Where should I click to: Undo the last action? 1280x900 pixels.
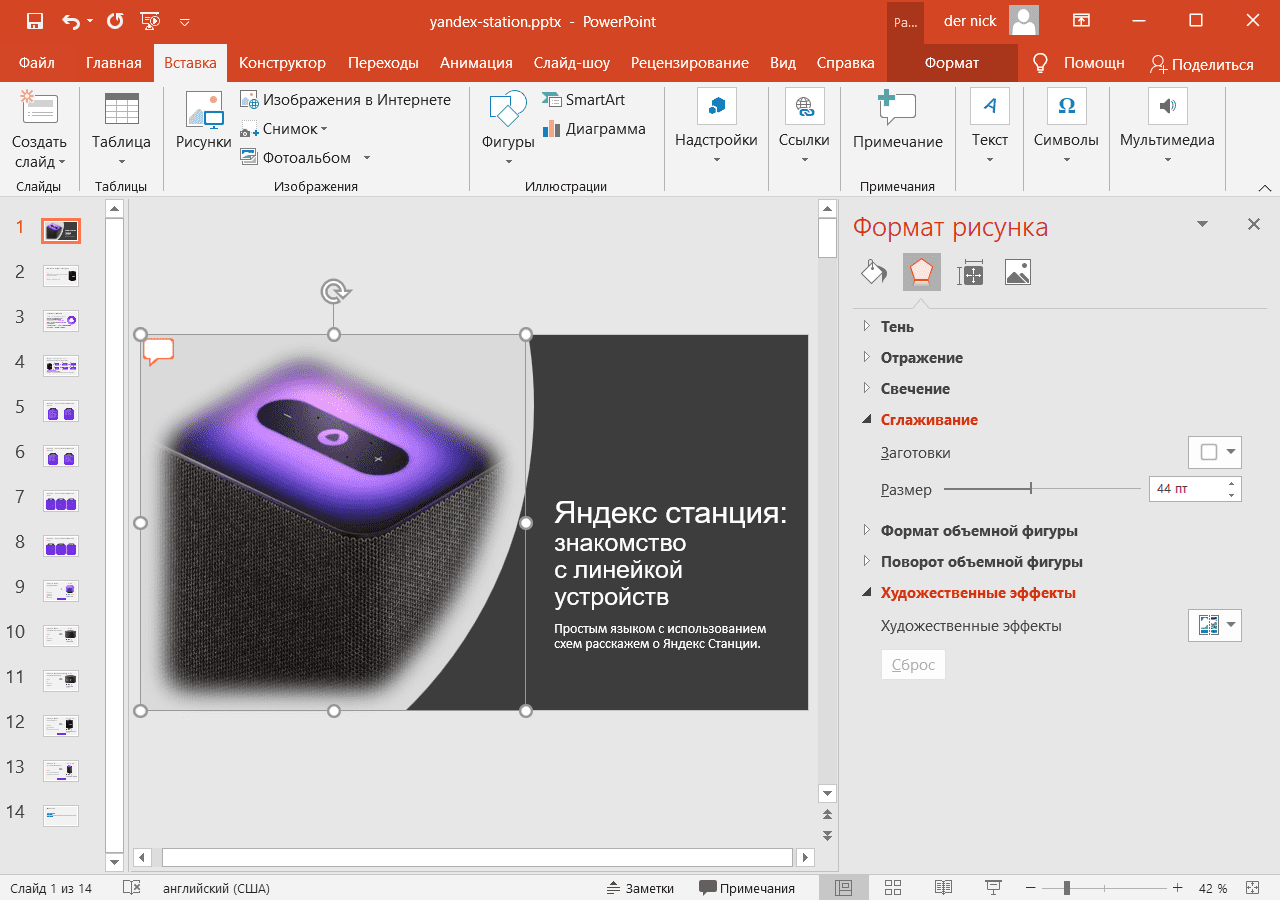coord(72,21)
